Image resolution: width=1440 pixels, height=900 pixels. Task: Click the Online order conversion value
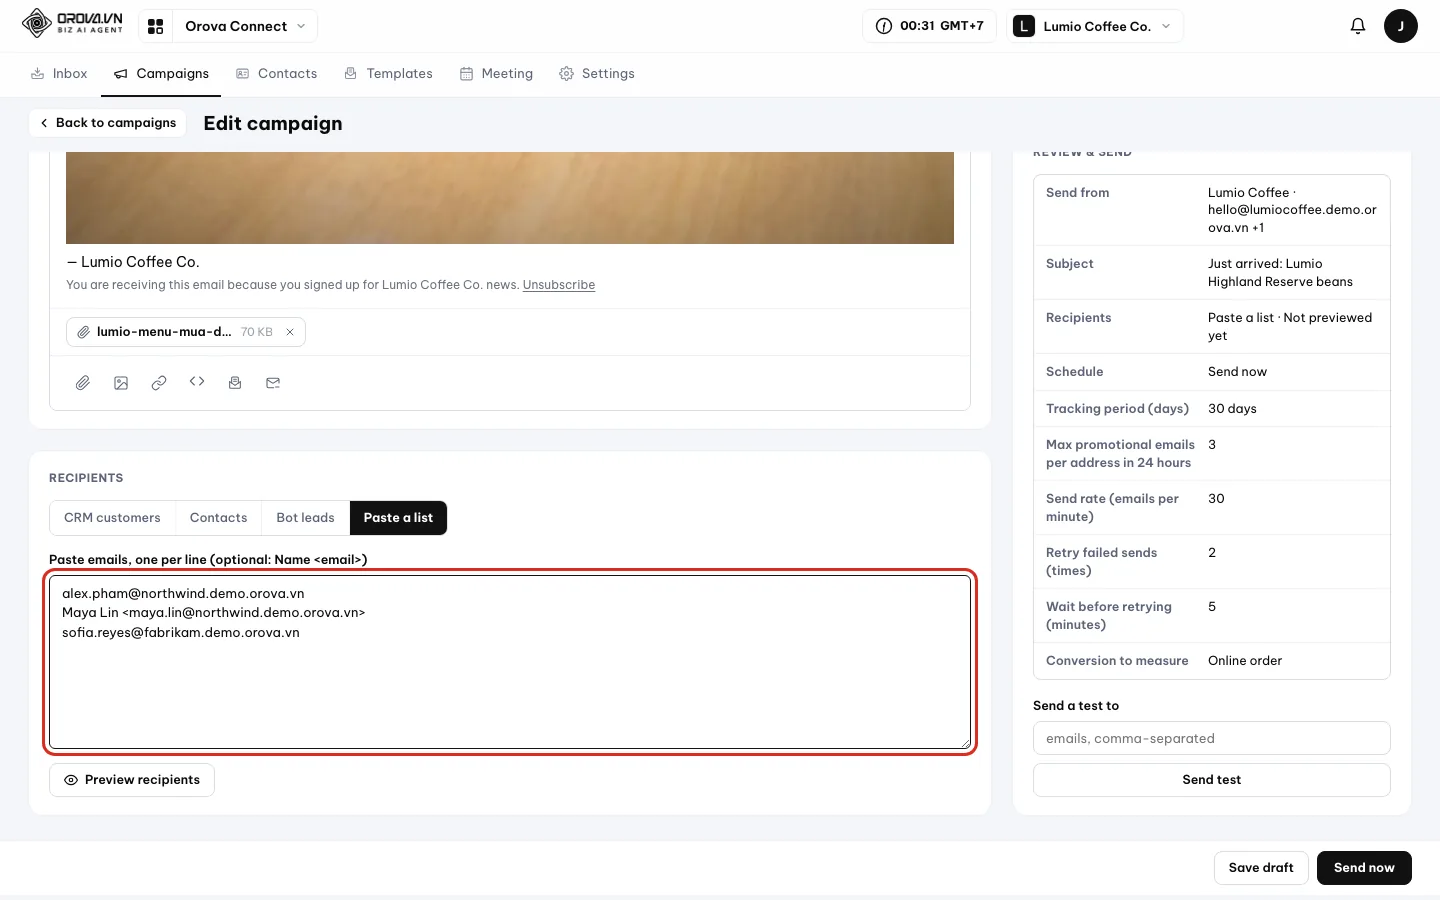pyautogui.click(x=1245, y=661)
